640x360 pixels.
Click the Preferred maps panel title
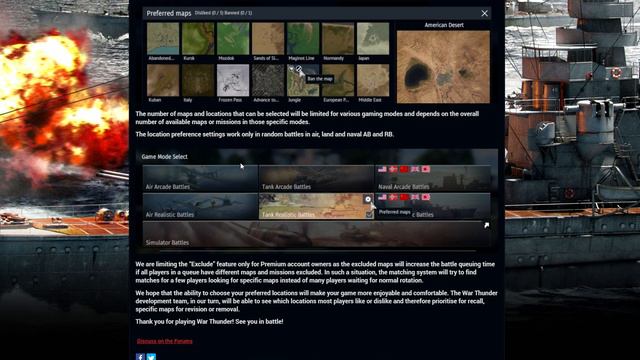(x=169, y=13)
